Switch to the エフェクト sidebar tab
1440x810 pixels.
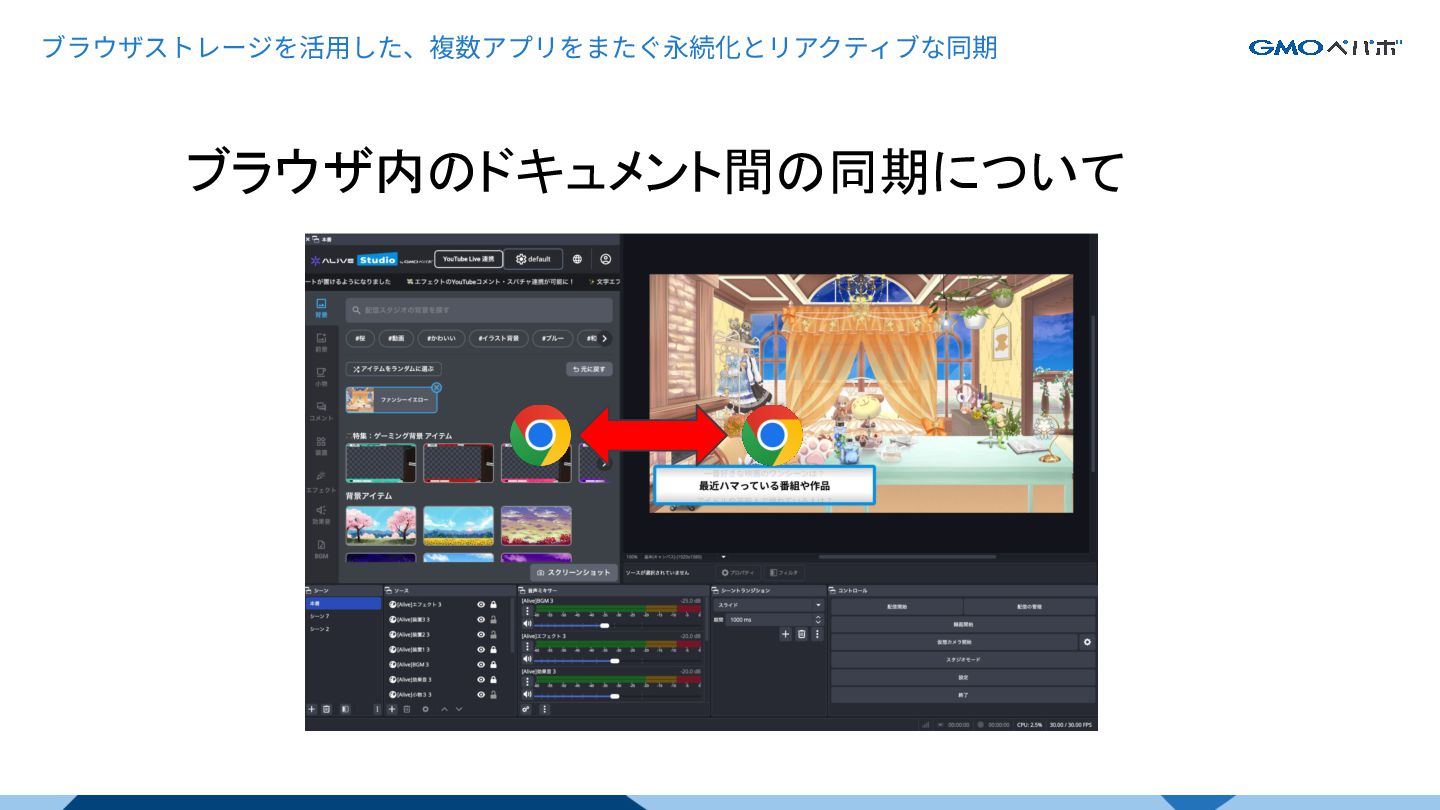[321, 481]
